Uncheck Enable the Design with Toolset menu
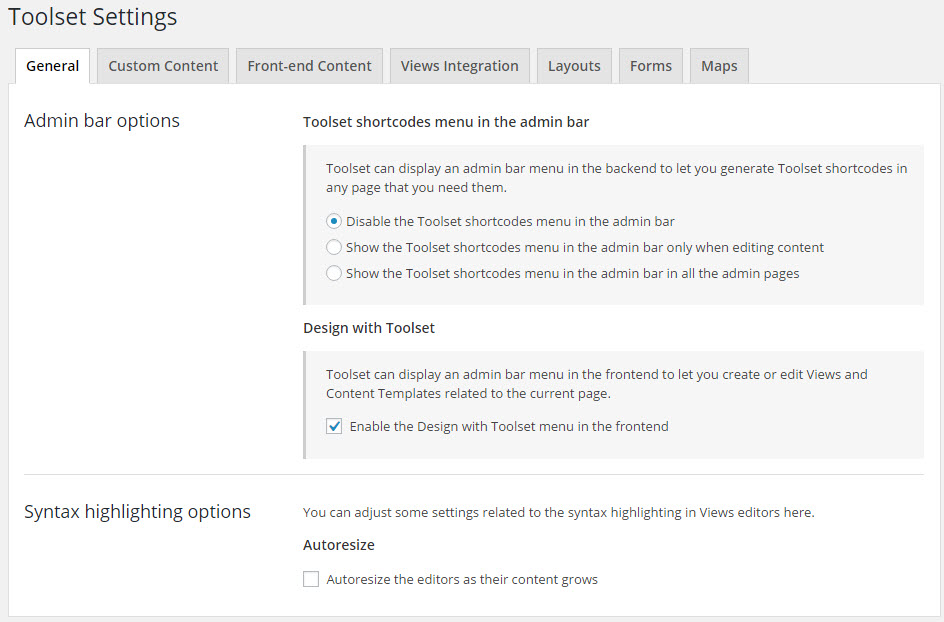Screen dimensions: 944x622 [x=334, y=426]
